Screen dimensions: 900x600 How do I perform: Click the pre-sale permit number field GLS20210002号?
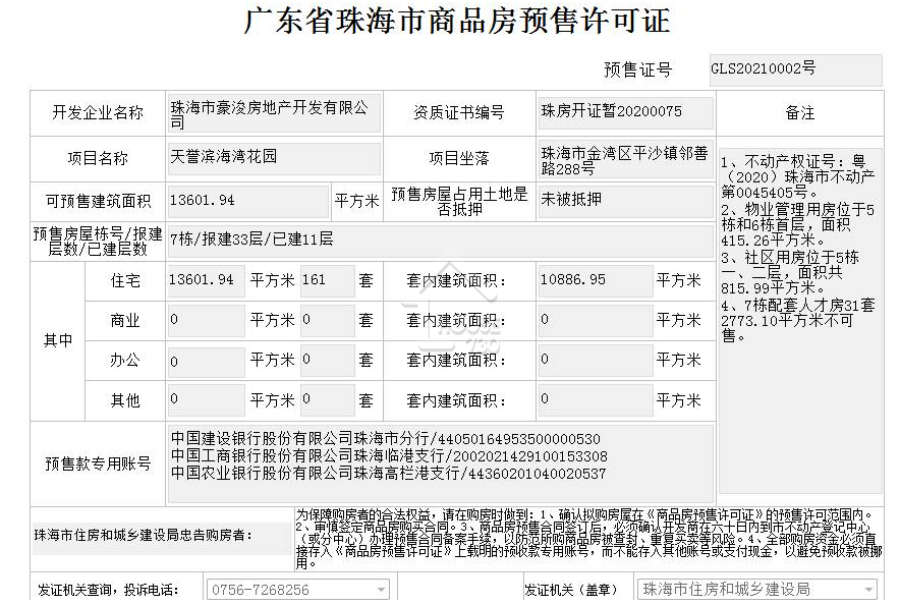[x=796, y=70]
